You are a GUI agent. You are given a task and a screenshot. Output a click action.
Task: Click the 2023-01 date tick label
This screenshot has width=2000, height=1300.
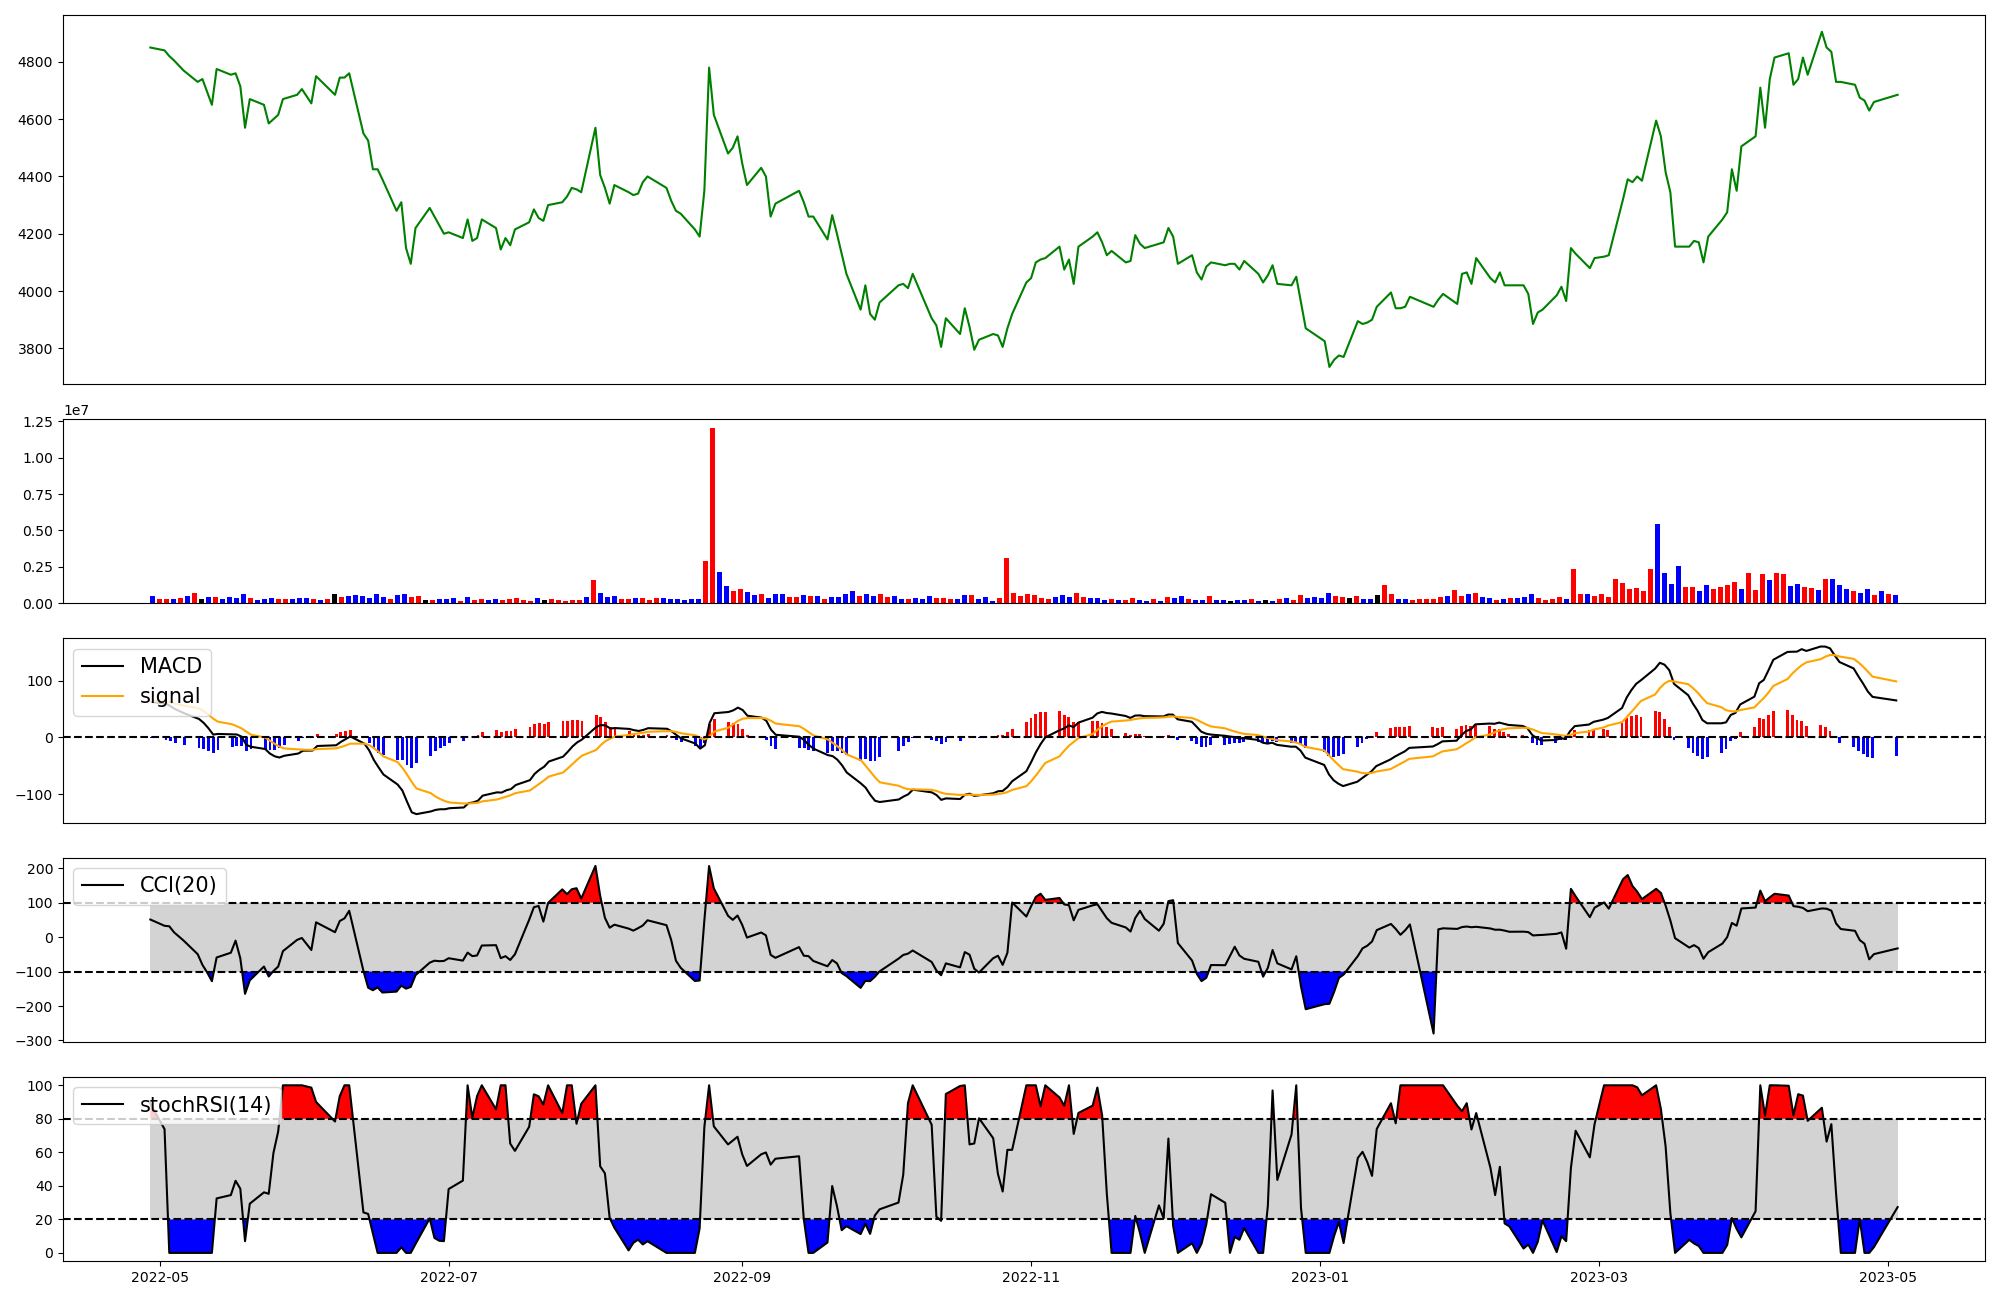pos(1320,1277)
